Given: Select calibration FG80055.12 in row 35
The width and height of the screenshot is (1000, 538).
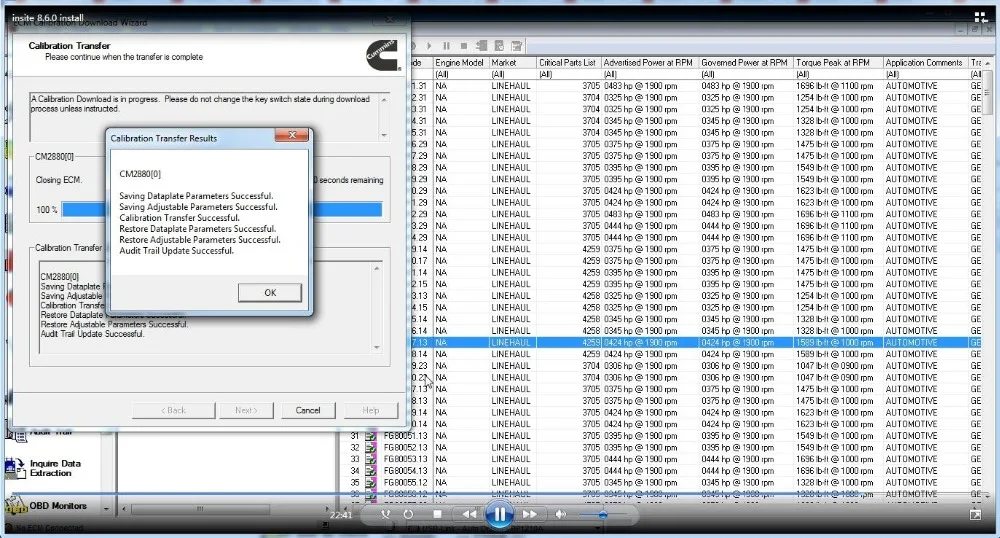Looking at the screenshot, I should [406, 483].
